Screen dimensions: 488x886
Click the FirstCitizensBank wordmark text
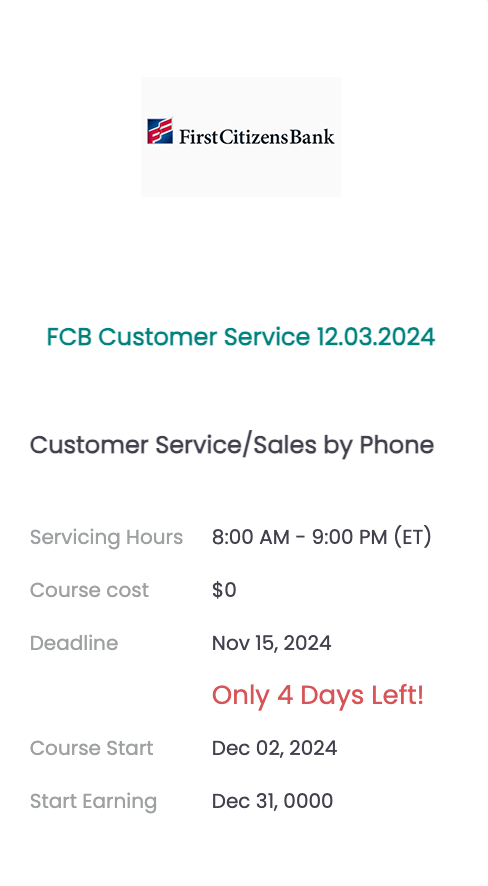(x=257, y=136)
